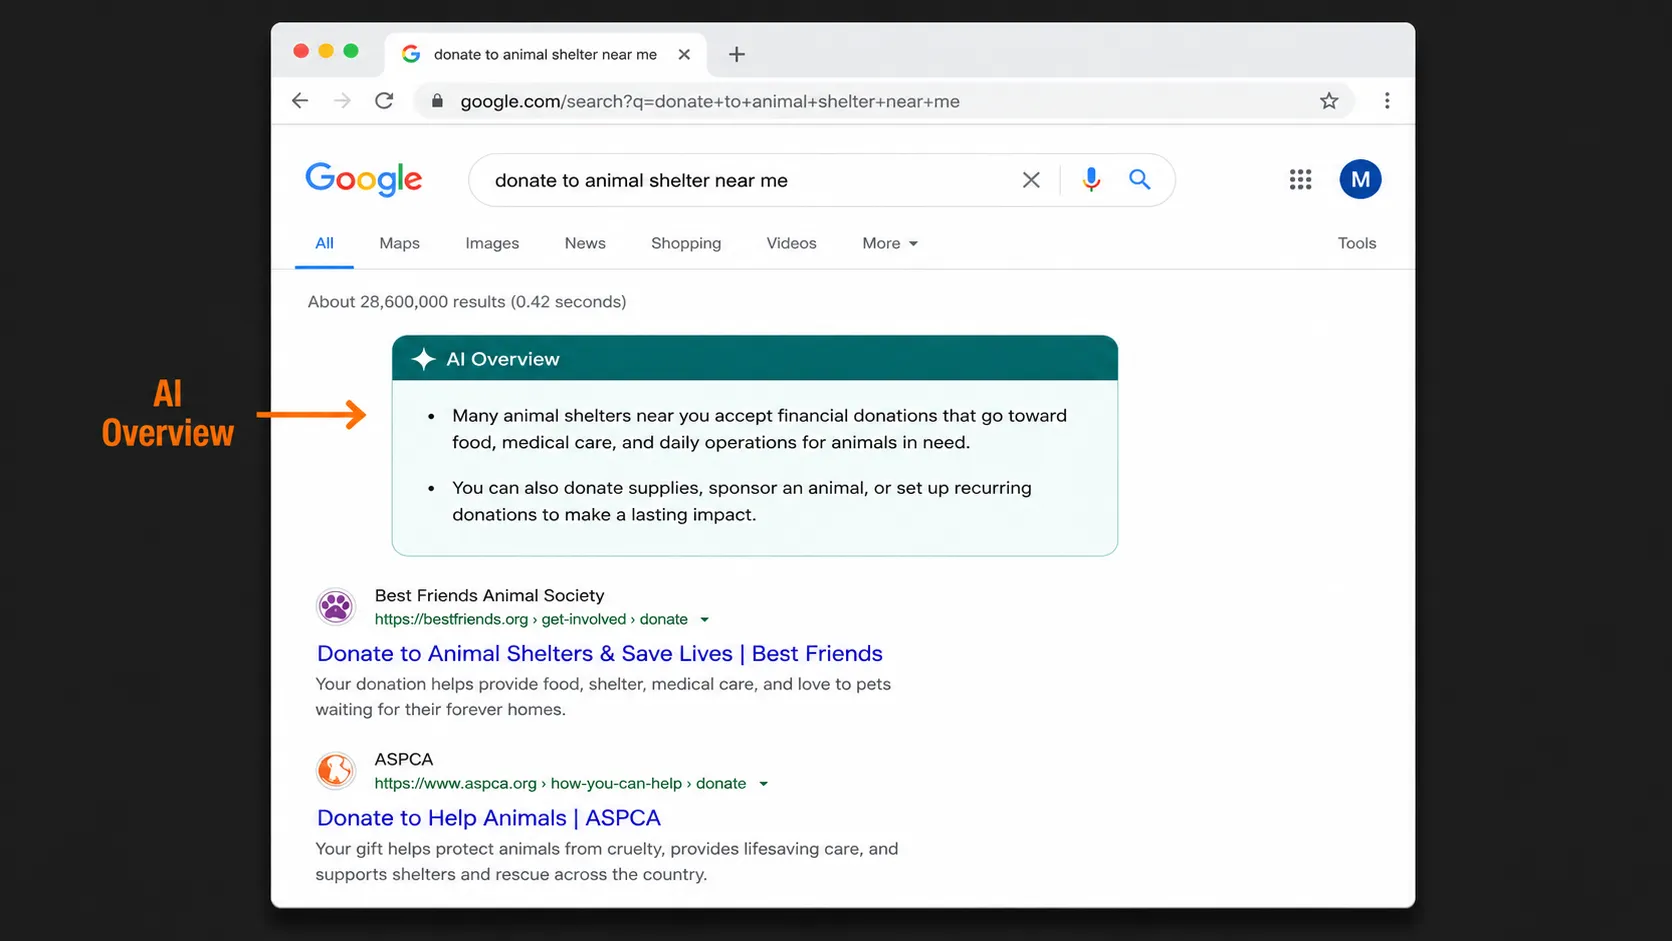Open a new tab with plus button
1672x941 pixels.
tap(737, 54)
